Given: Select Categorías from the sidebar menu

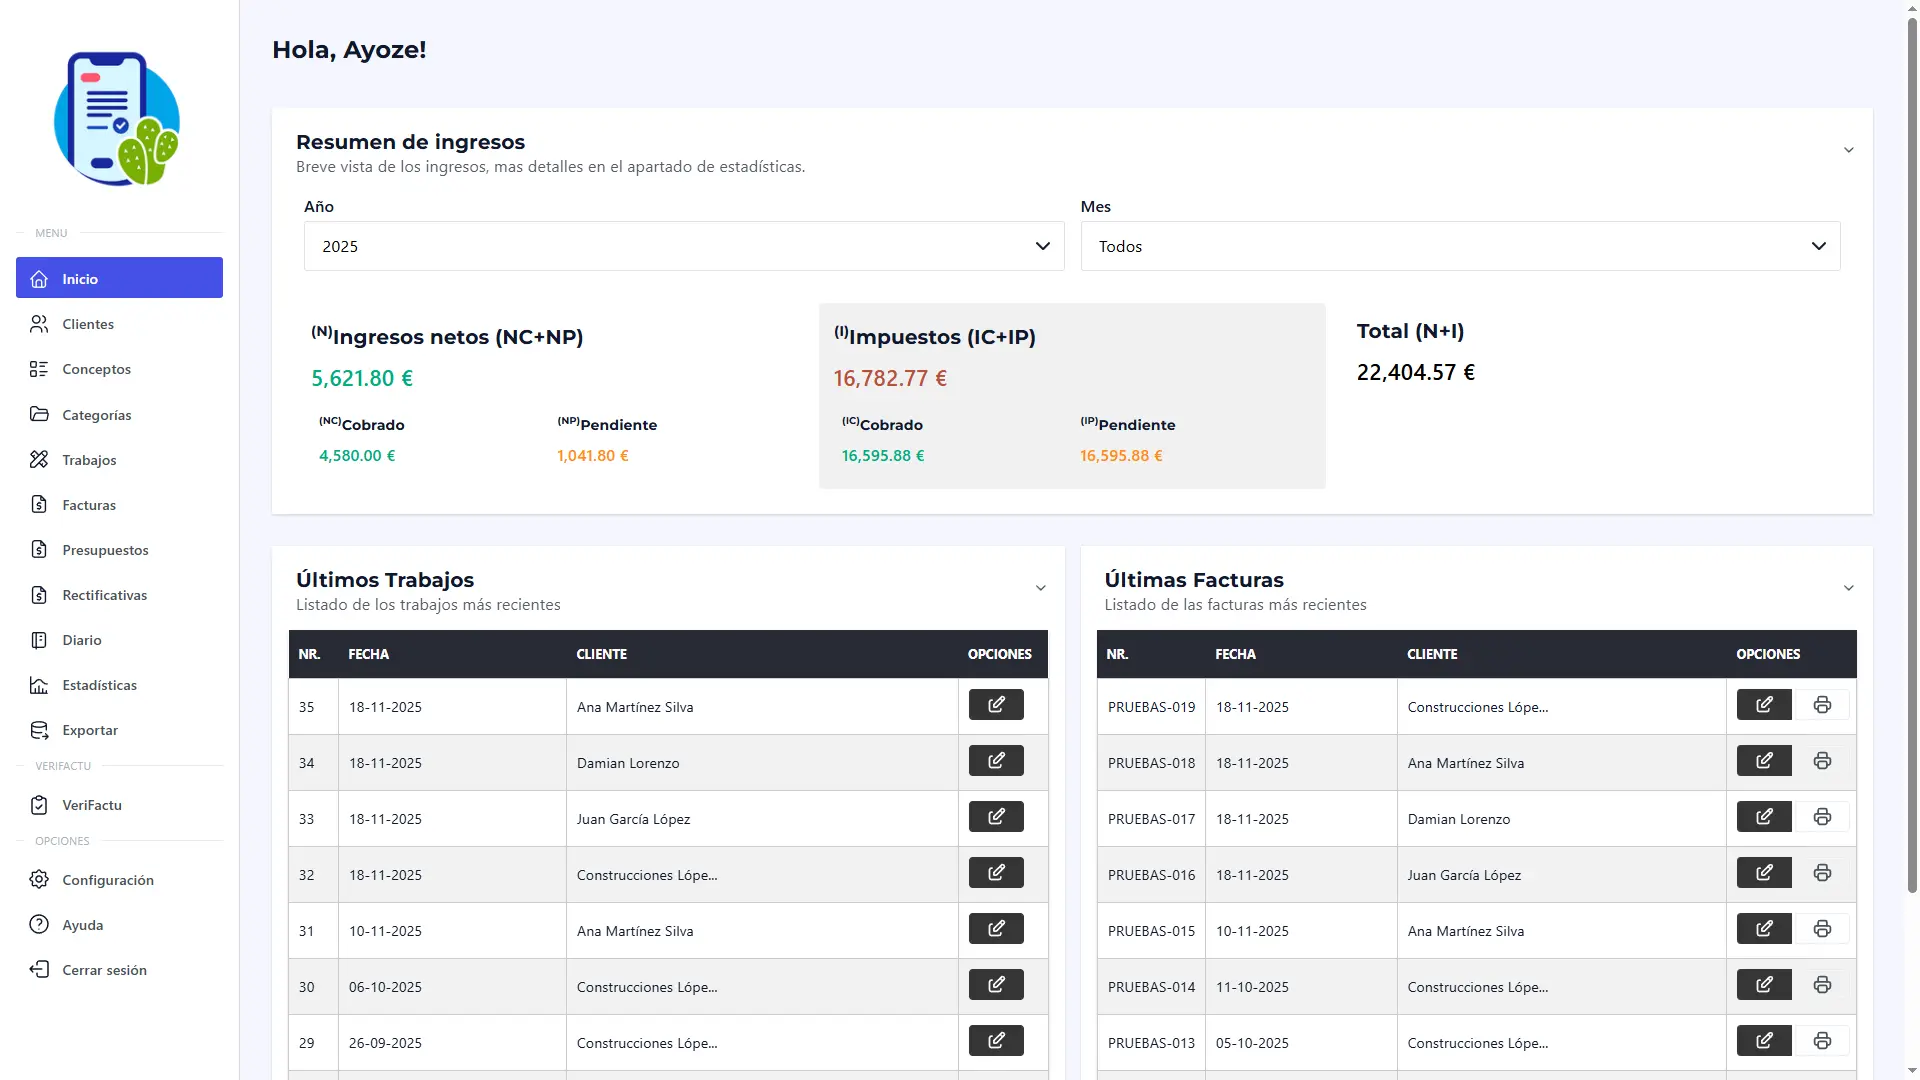Looking at the screenshot, I should [x=38, y=414].
